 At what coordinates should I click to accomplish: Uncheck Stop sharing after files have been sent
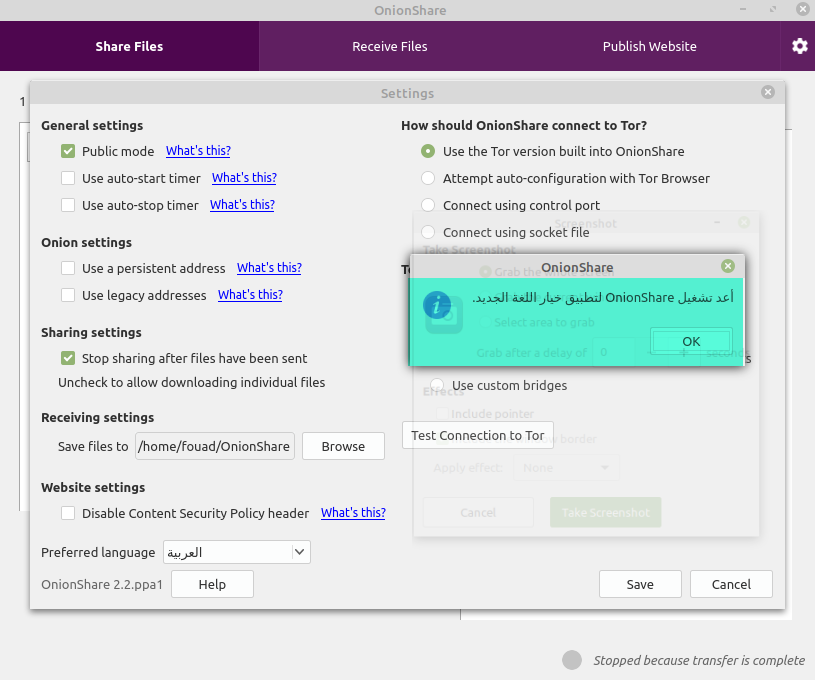tap(68, 358)
